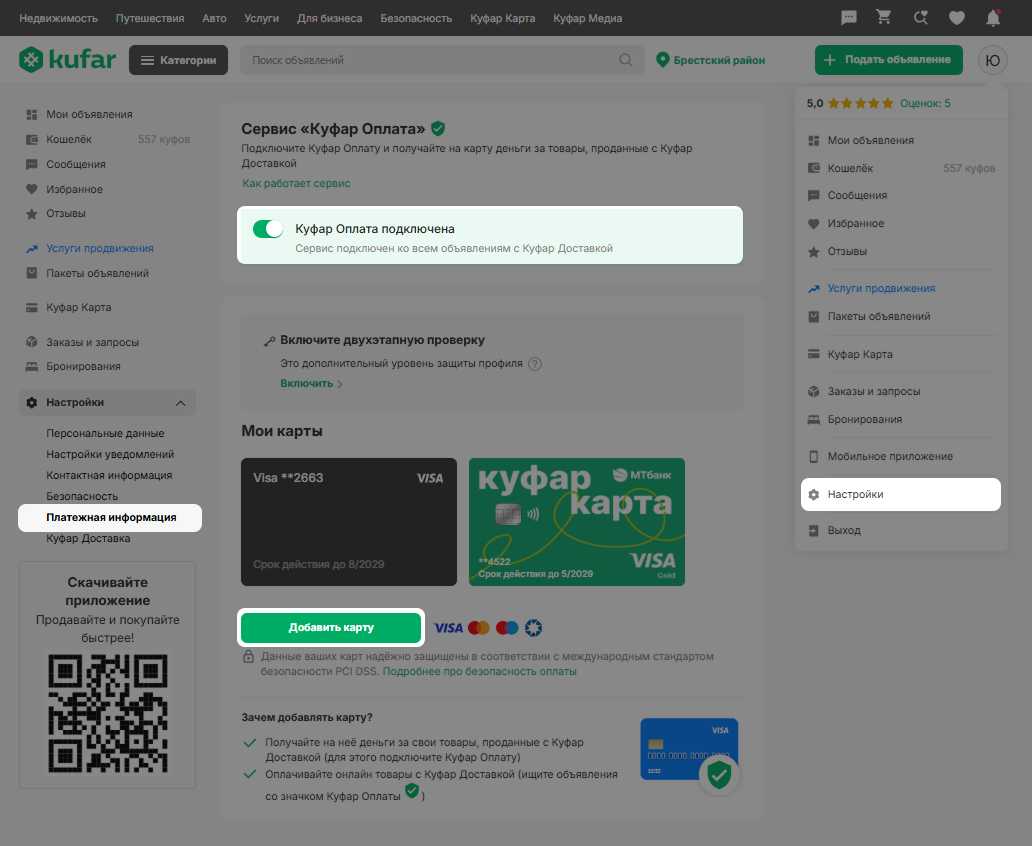
Task: Open Для бизнеса in the top menu
Action: (x=329, y=18)
